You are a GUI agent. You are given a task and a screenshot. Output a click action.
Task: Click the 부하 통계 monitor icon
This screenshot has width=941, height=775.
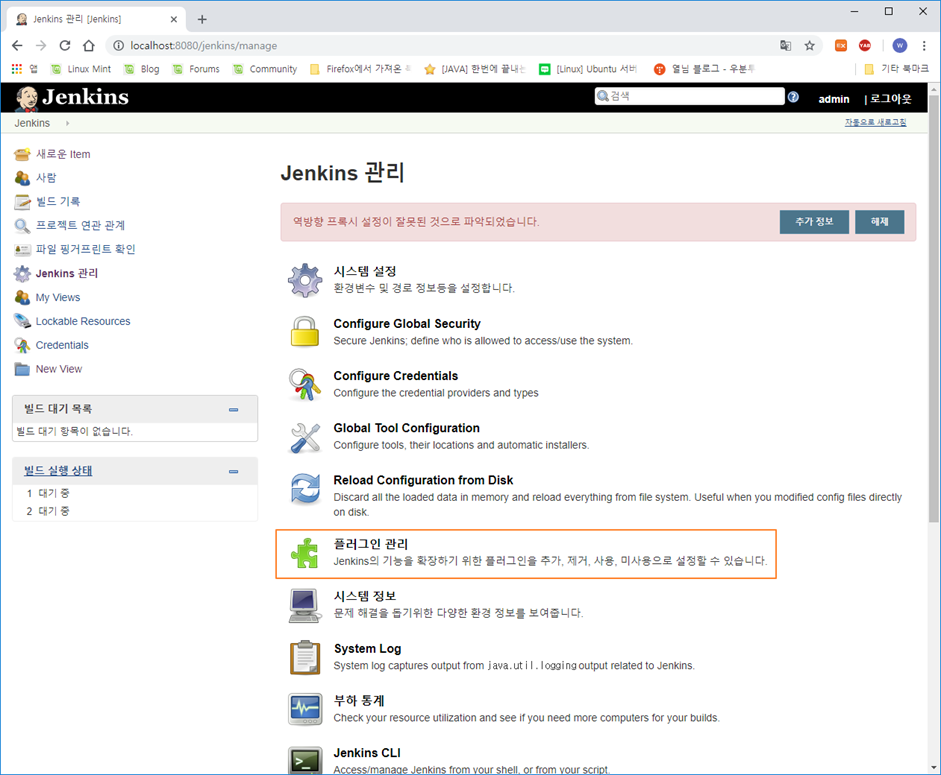(305, 709)
